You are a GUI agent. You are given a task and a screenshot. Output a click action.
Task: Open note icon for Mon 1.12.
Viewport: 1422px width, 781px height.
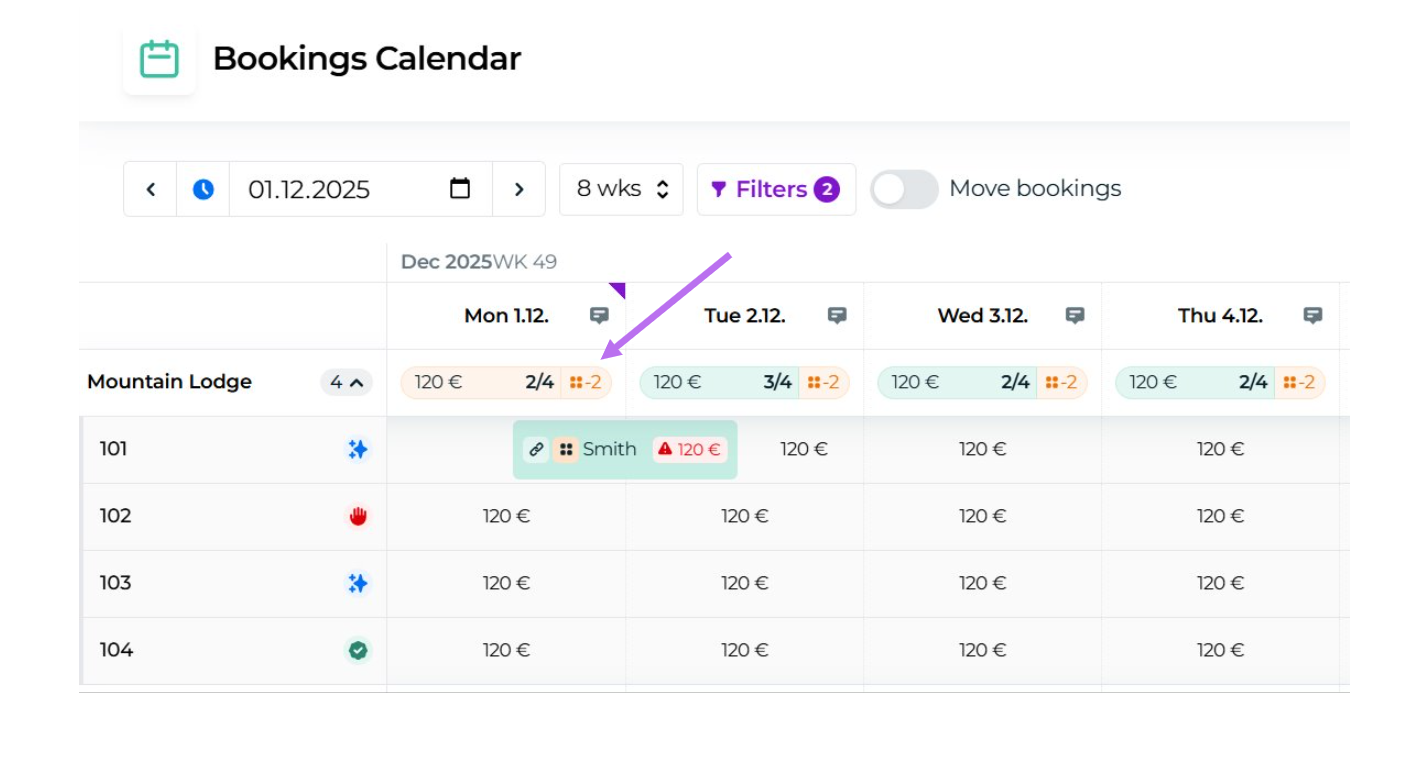599,316
